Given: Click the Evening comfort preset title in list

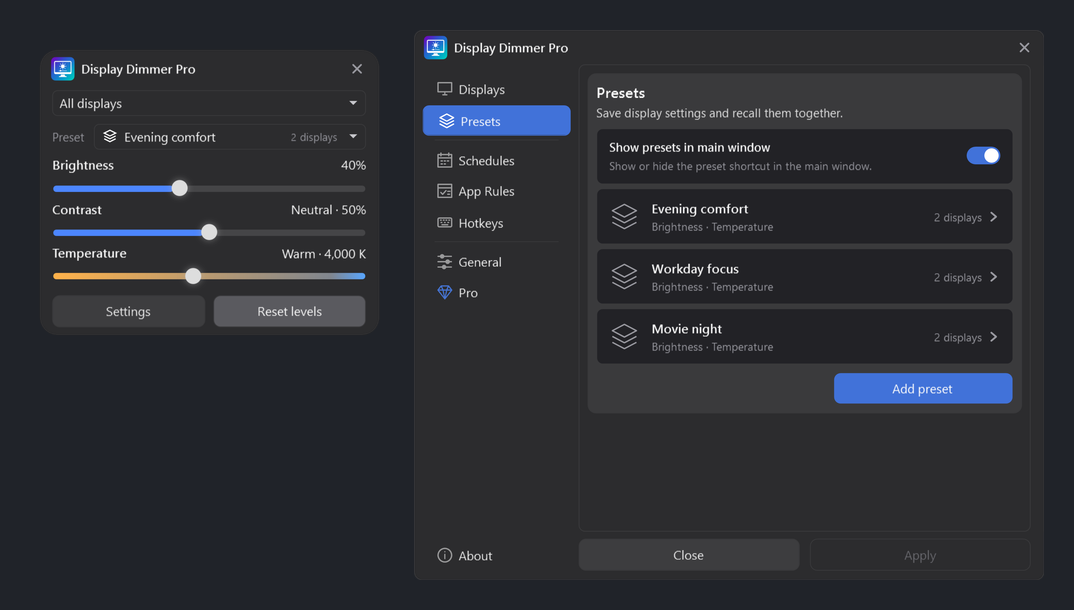Looking at the screenshot, I should click(x=699, y=209).
